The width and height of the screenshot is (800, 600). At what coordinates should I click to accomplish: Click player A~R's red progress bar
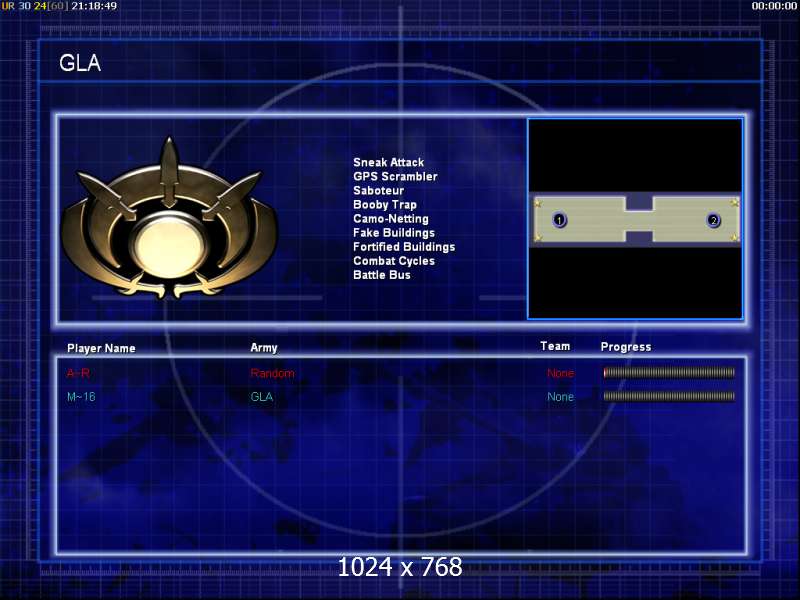[669, 373]
